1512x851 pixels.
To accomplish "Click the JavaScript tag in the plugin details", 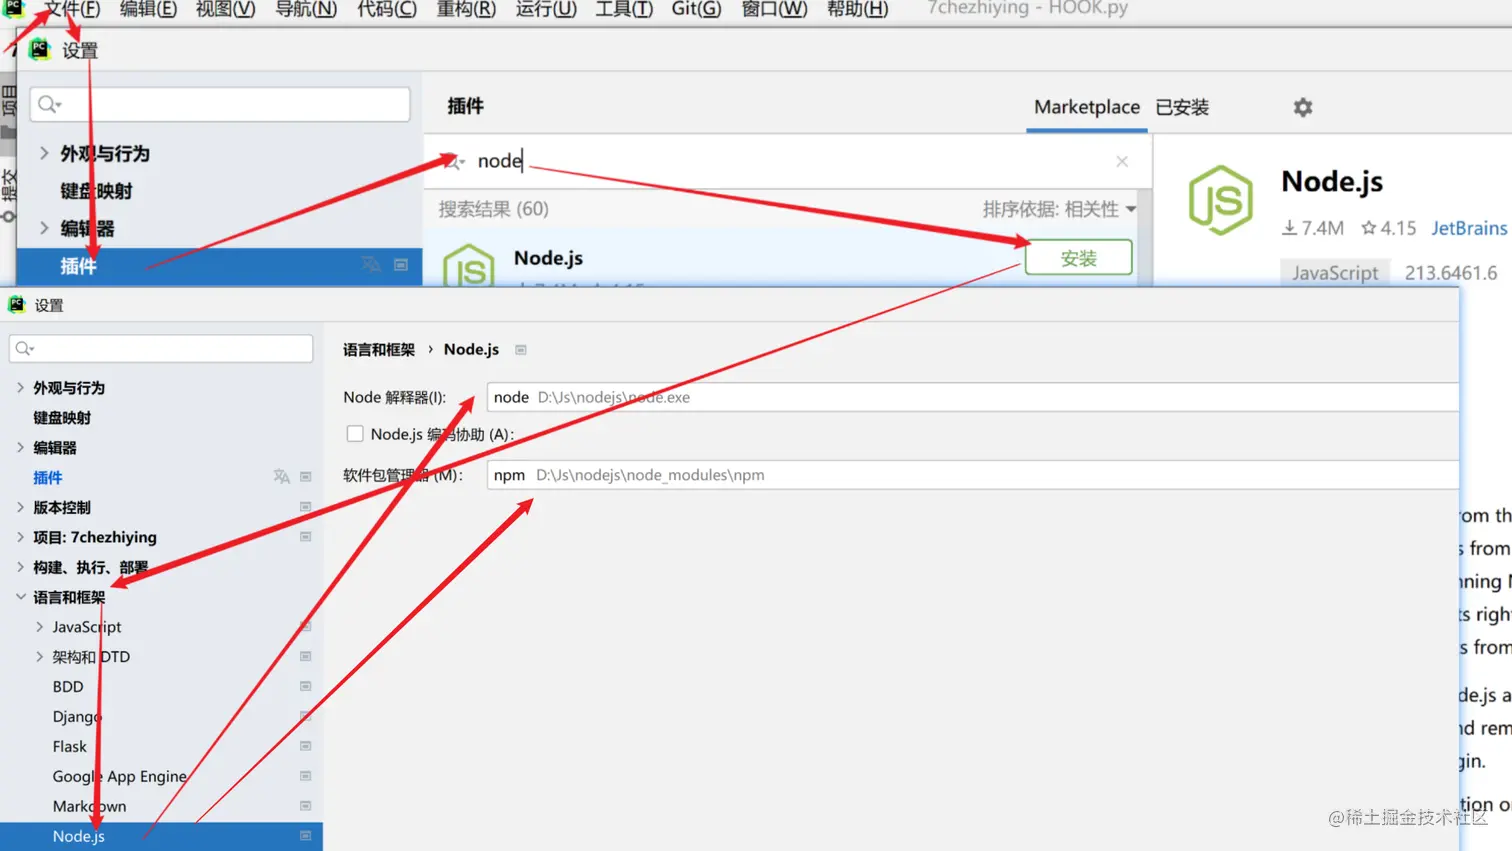I will [x=1334, y=273].
